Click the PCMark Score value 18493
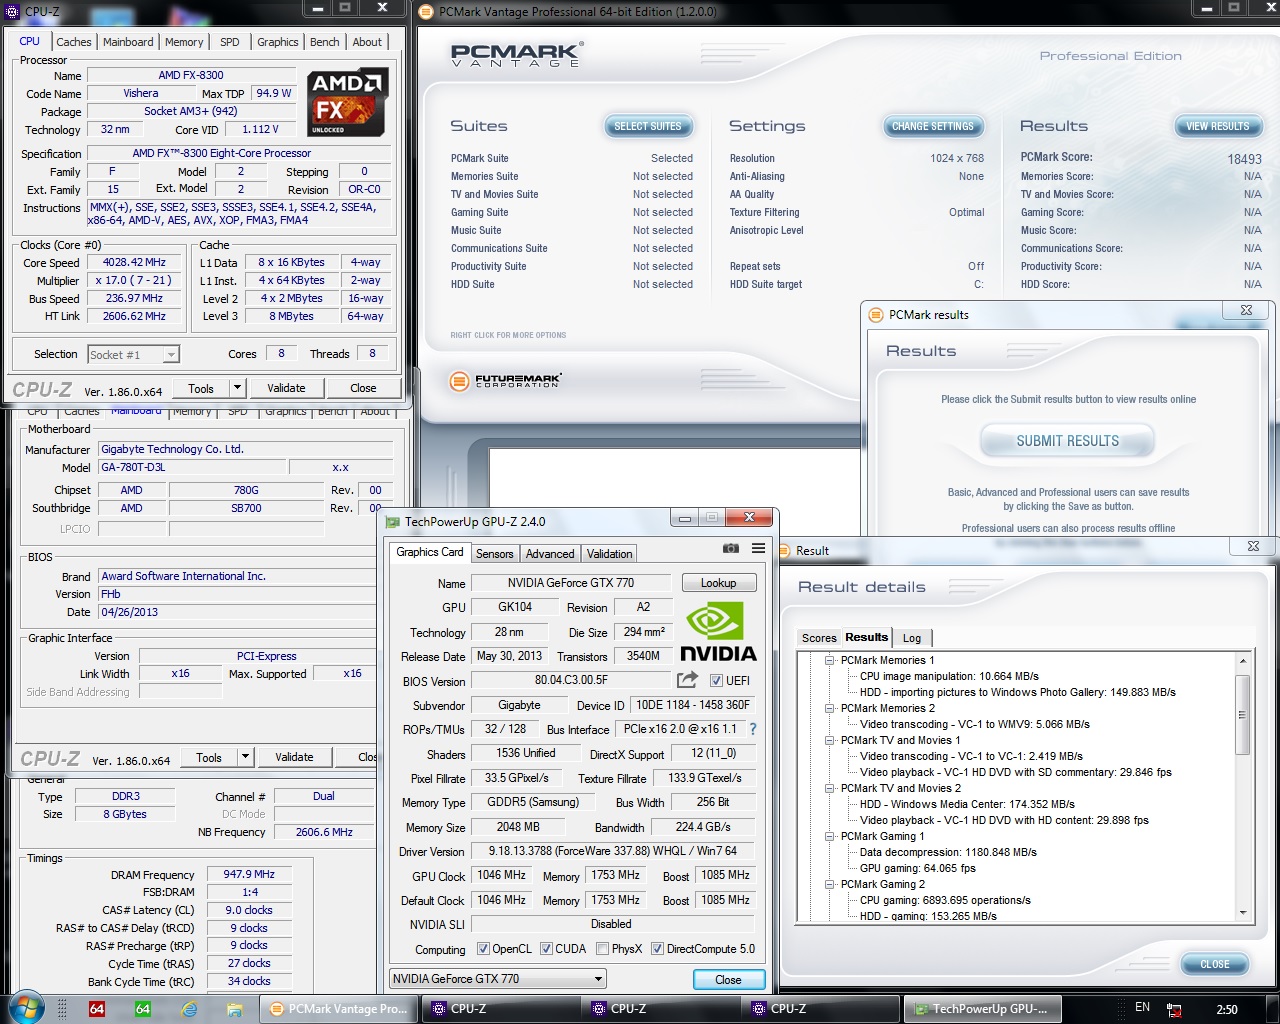The image size is (1280, 1024). [1244, 159]
